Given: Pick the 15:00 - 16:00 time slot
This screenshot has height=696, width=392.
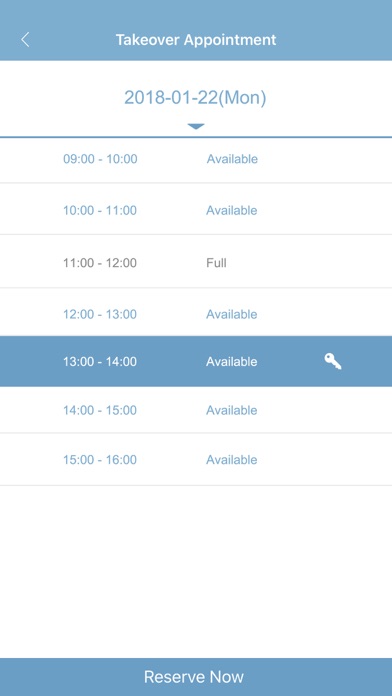Looking at the screenshot, I should (196, 459).
